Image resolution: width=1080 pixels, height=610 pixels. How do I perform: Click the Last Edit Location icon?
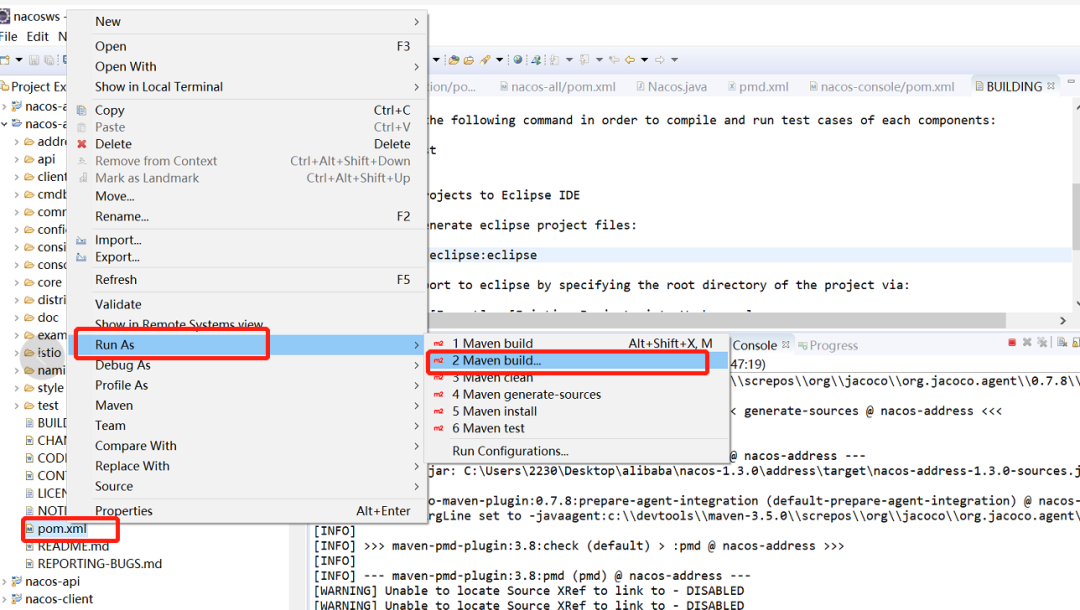tap(614, 60)
